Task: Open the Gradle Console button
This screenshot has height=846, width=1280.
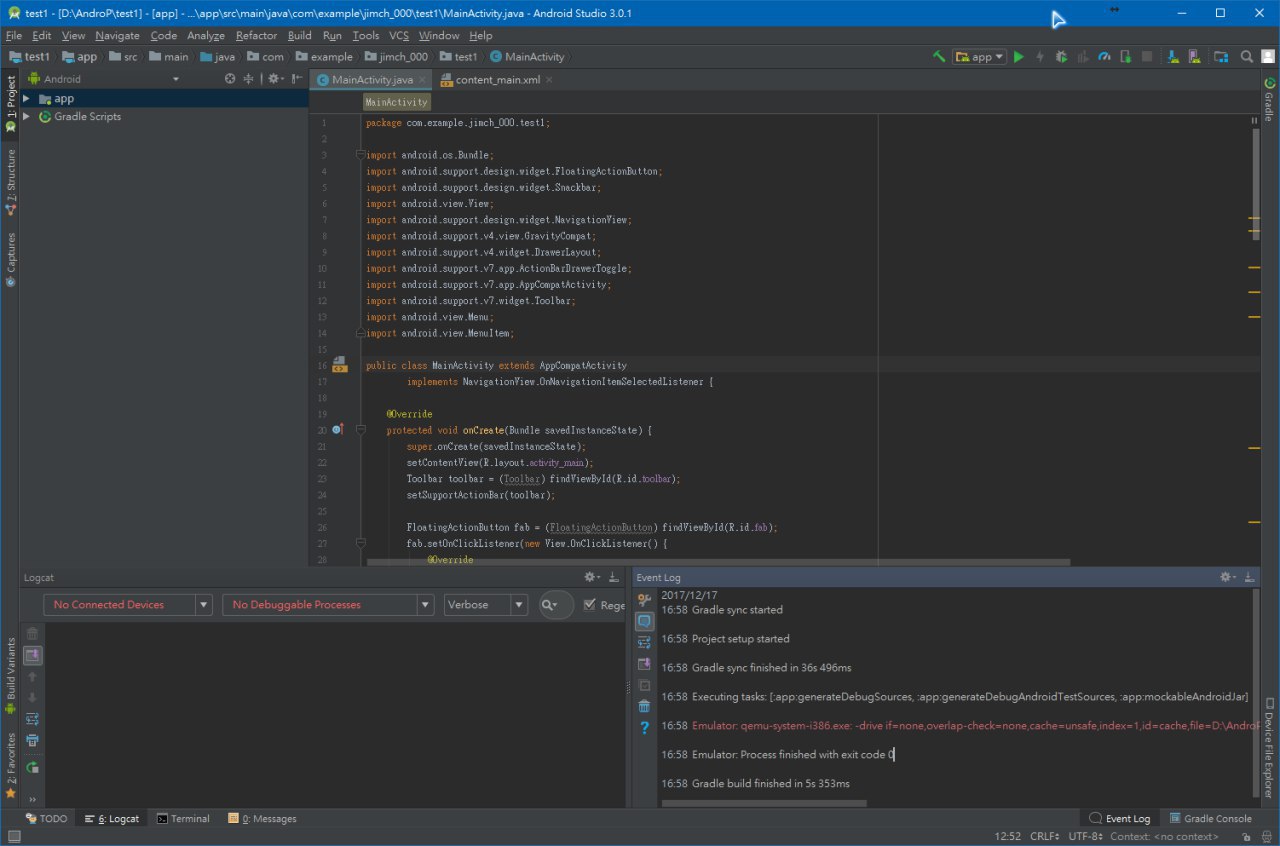Action: tap(1210, 819)
